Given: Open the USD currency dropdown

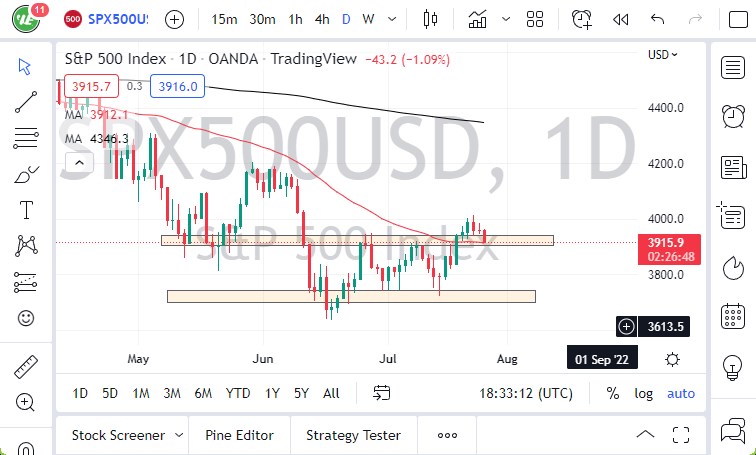Looking at the screenshot, I should click(663, 55).
